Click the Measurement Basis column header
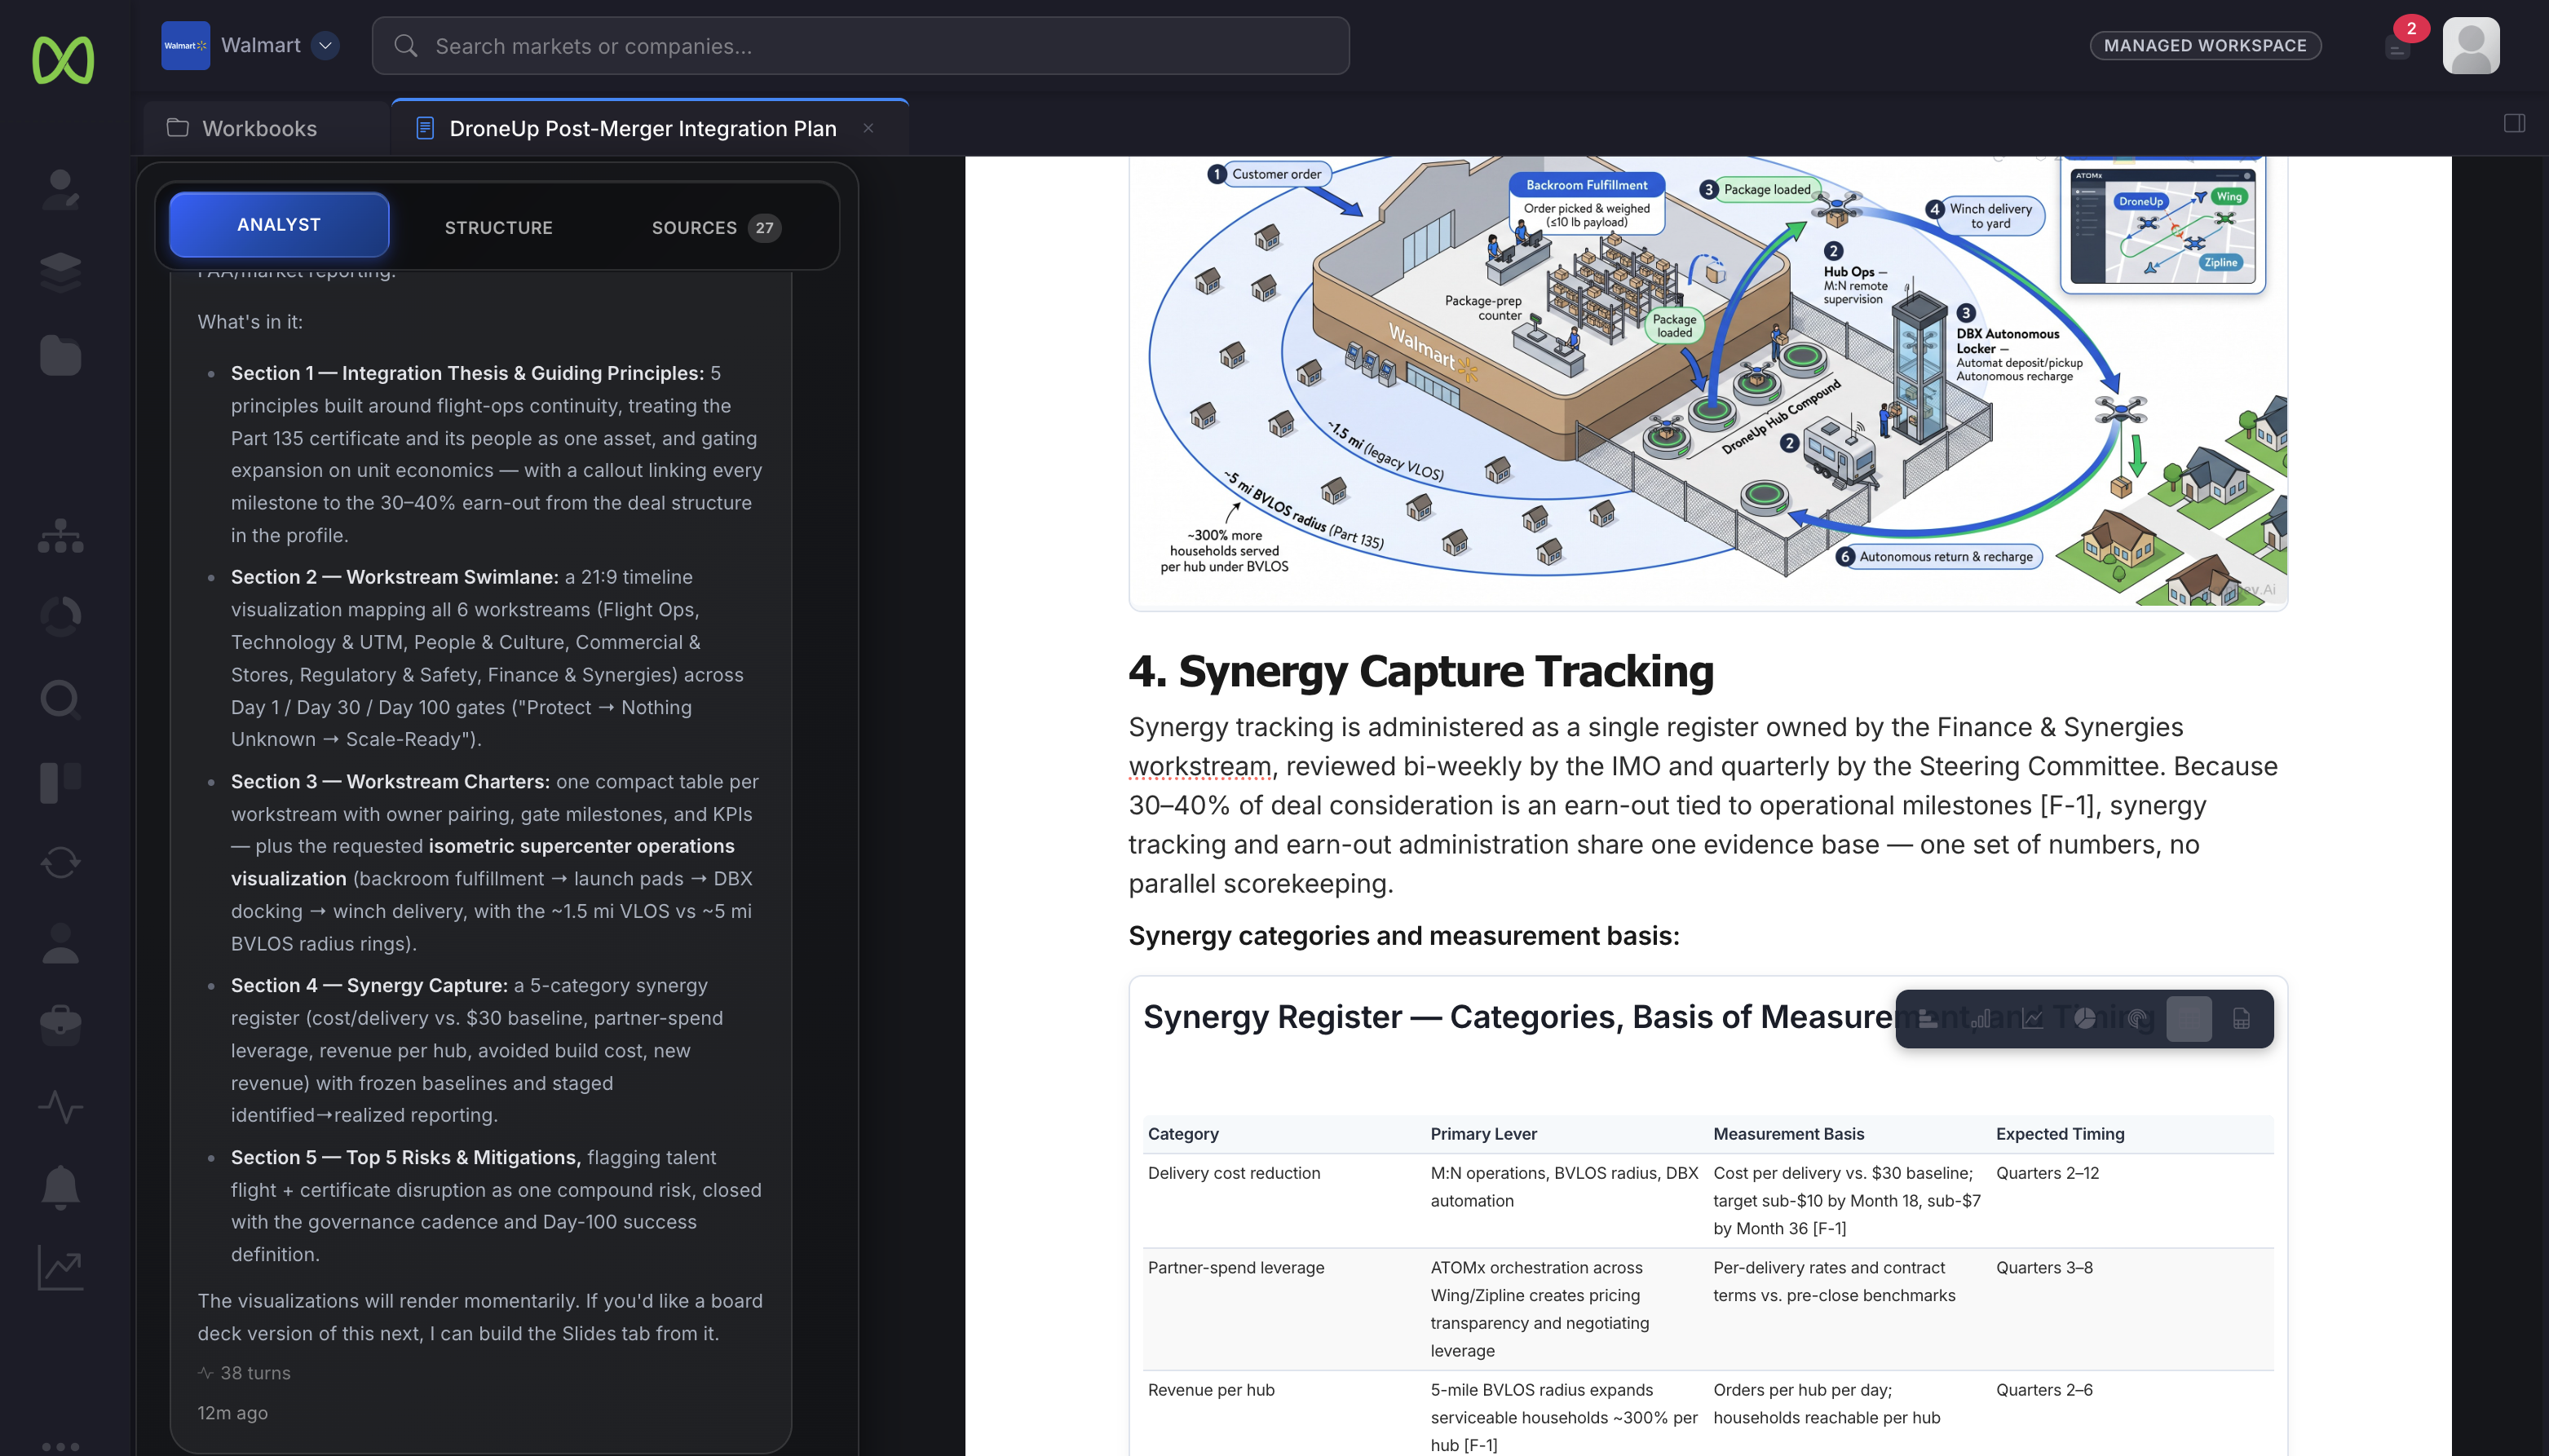2549x1456 pixels. pos(1789,1134)
